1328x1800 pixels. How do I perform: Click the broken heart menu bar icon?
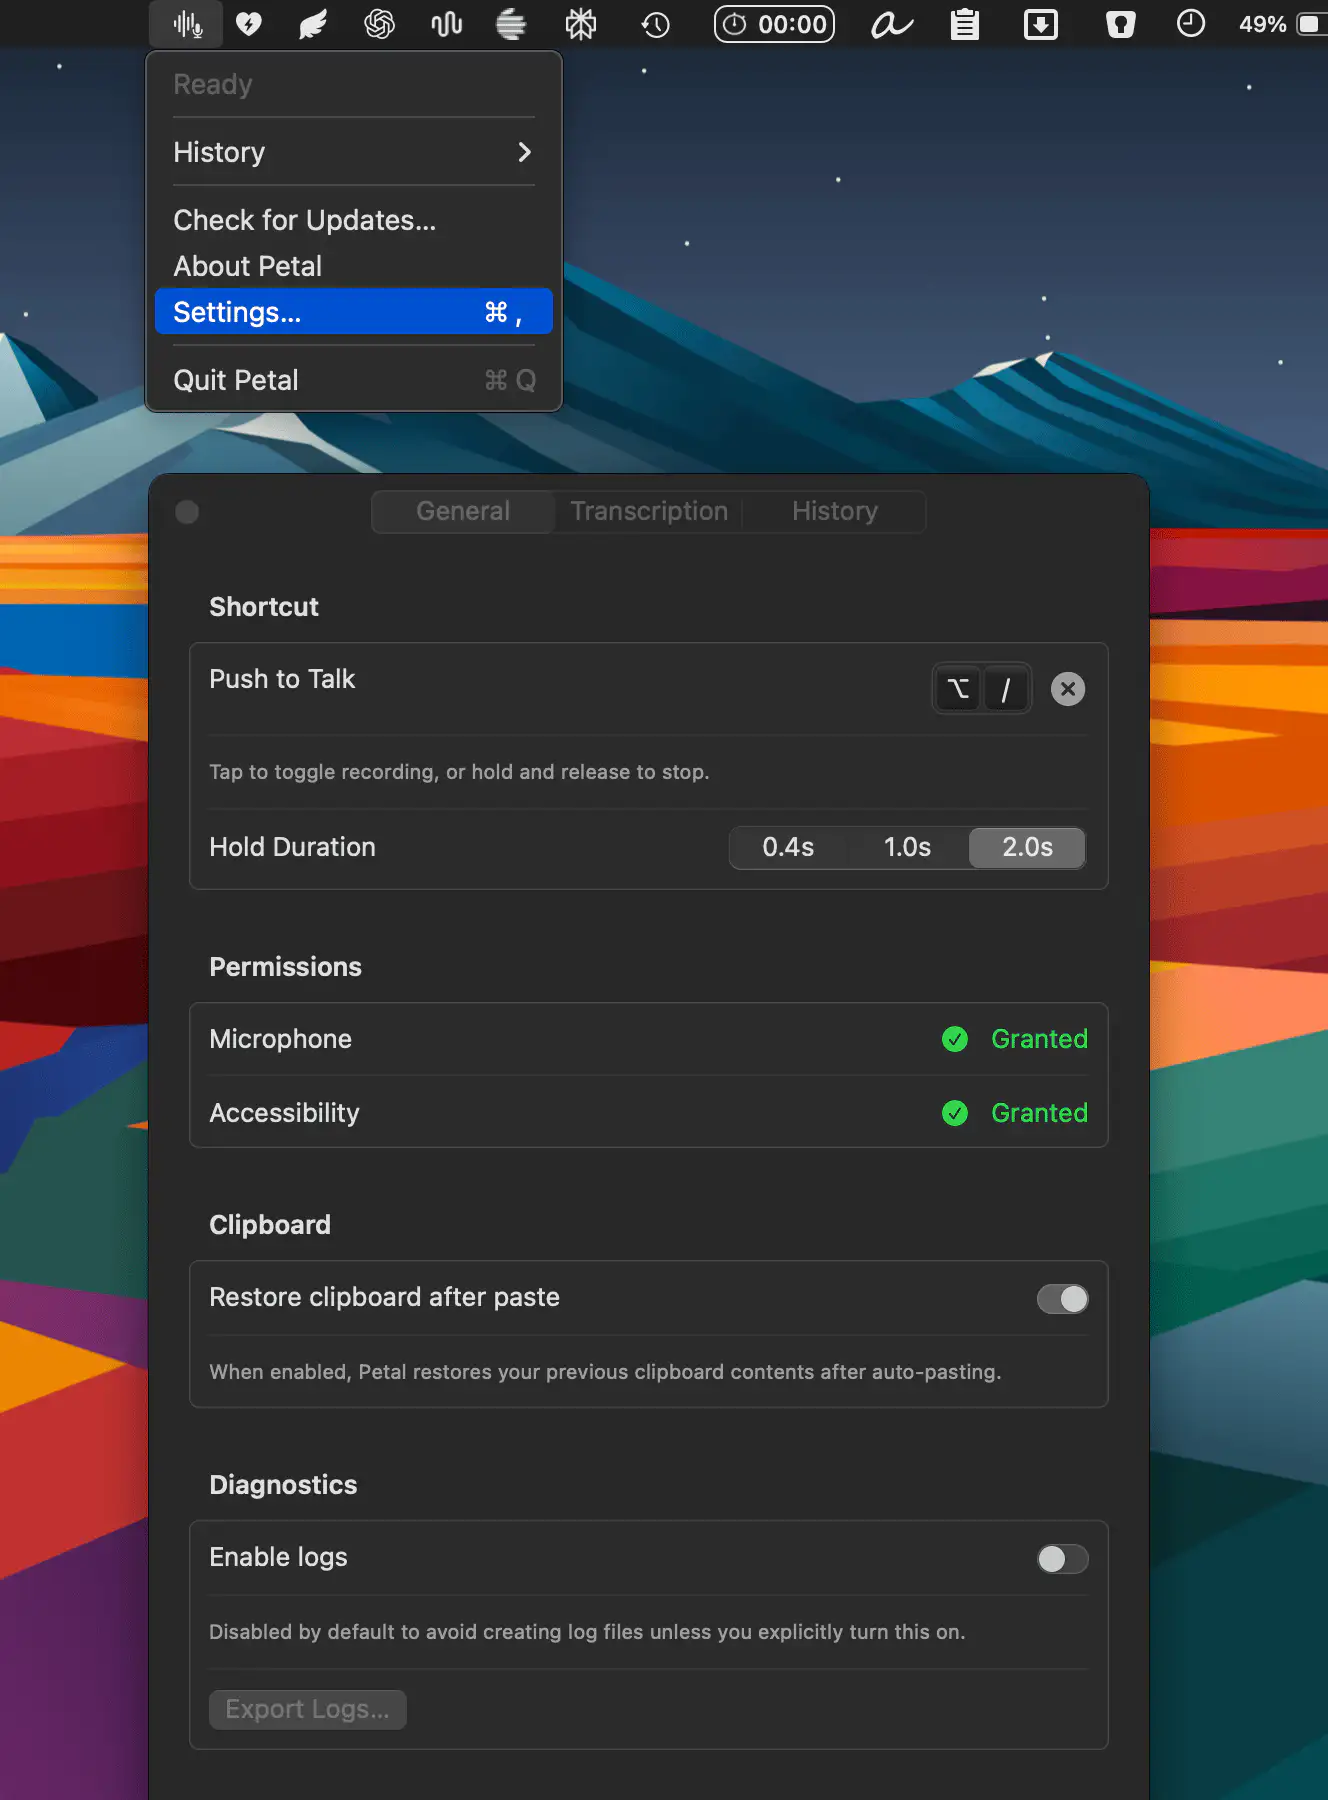pos(249,24)
